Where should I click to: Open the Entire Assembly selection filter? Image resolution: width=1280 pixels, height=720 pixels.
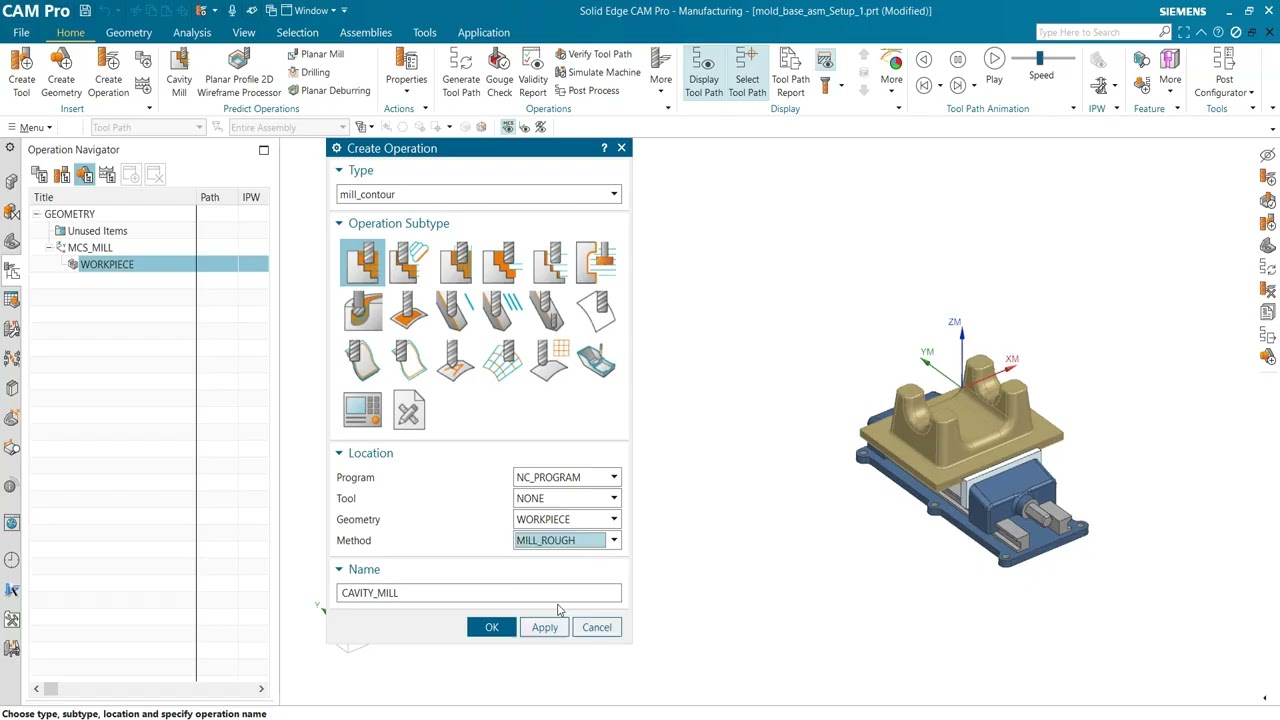288,127
